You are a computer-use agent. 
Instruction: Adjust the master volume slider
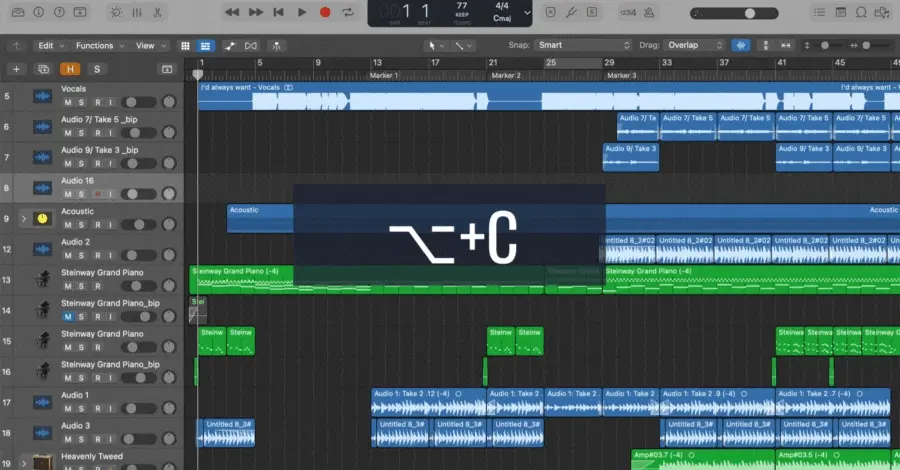734,13
